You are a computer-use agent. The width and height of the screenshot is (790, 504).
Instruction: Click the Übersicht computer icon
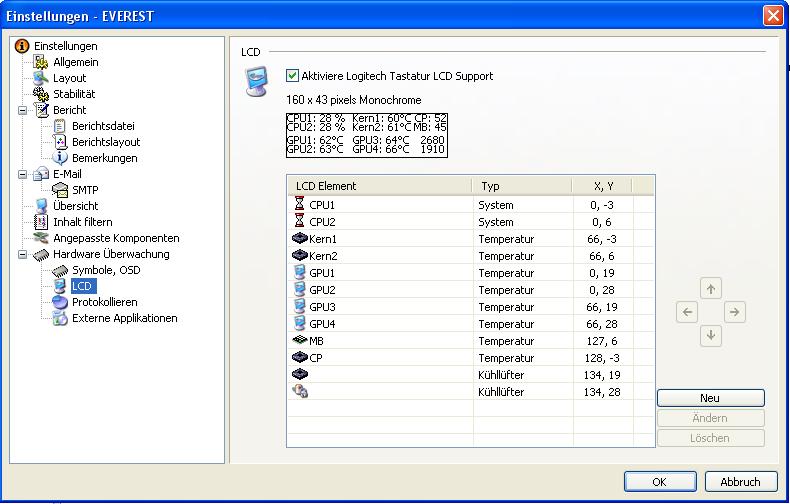click(41, 206)
